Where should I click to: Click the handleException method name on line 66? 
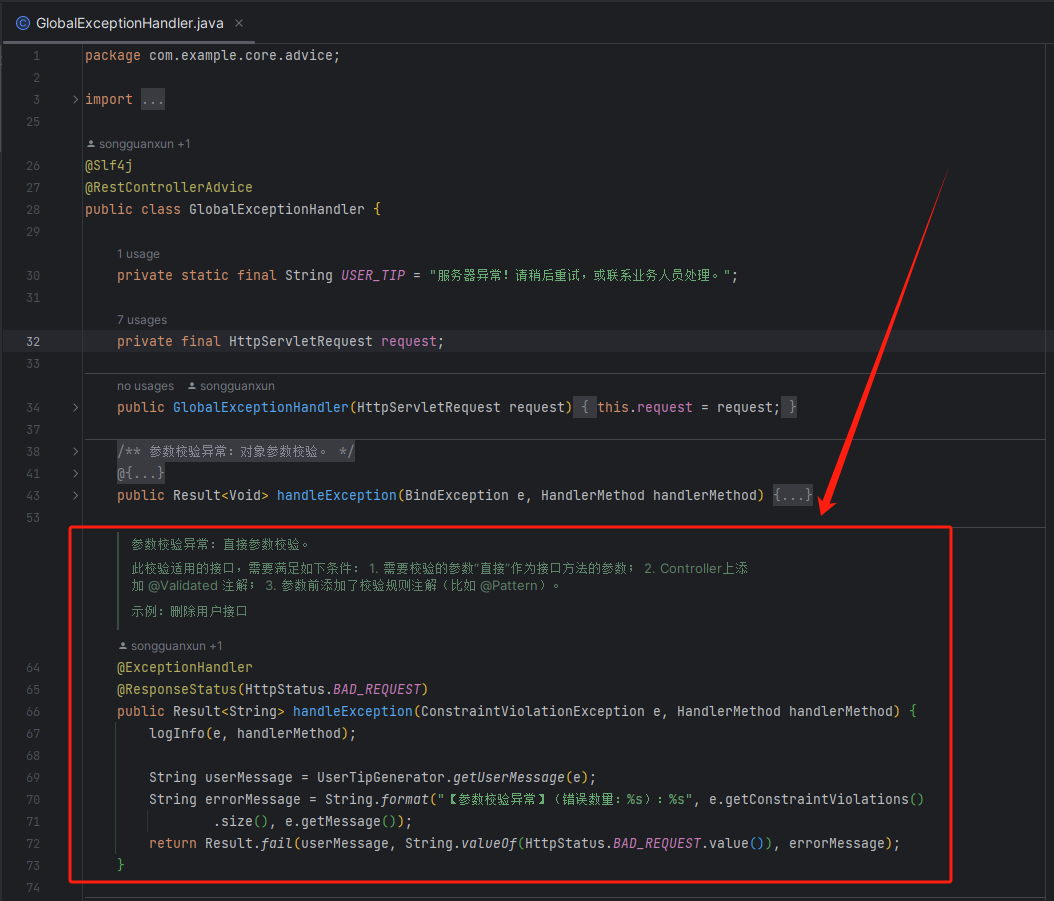tap(352, 711)
